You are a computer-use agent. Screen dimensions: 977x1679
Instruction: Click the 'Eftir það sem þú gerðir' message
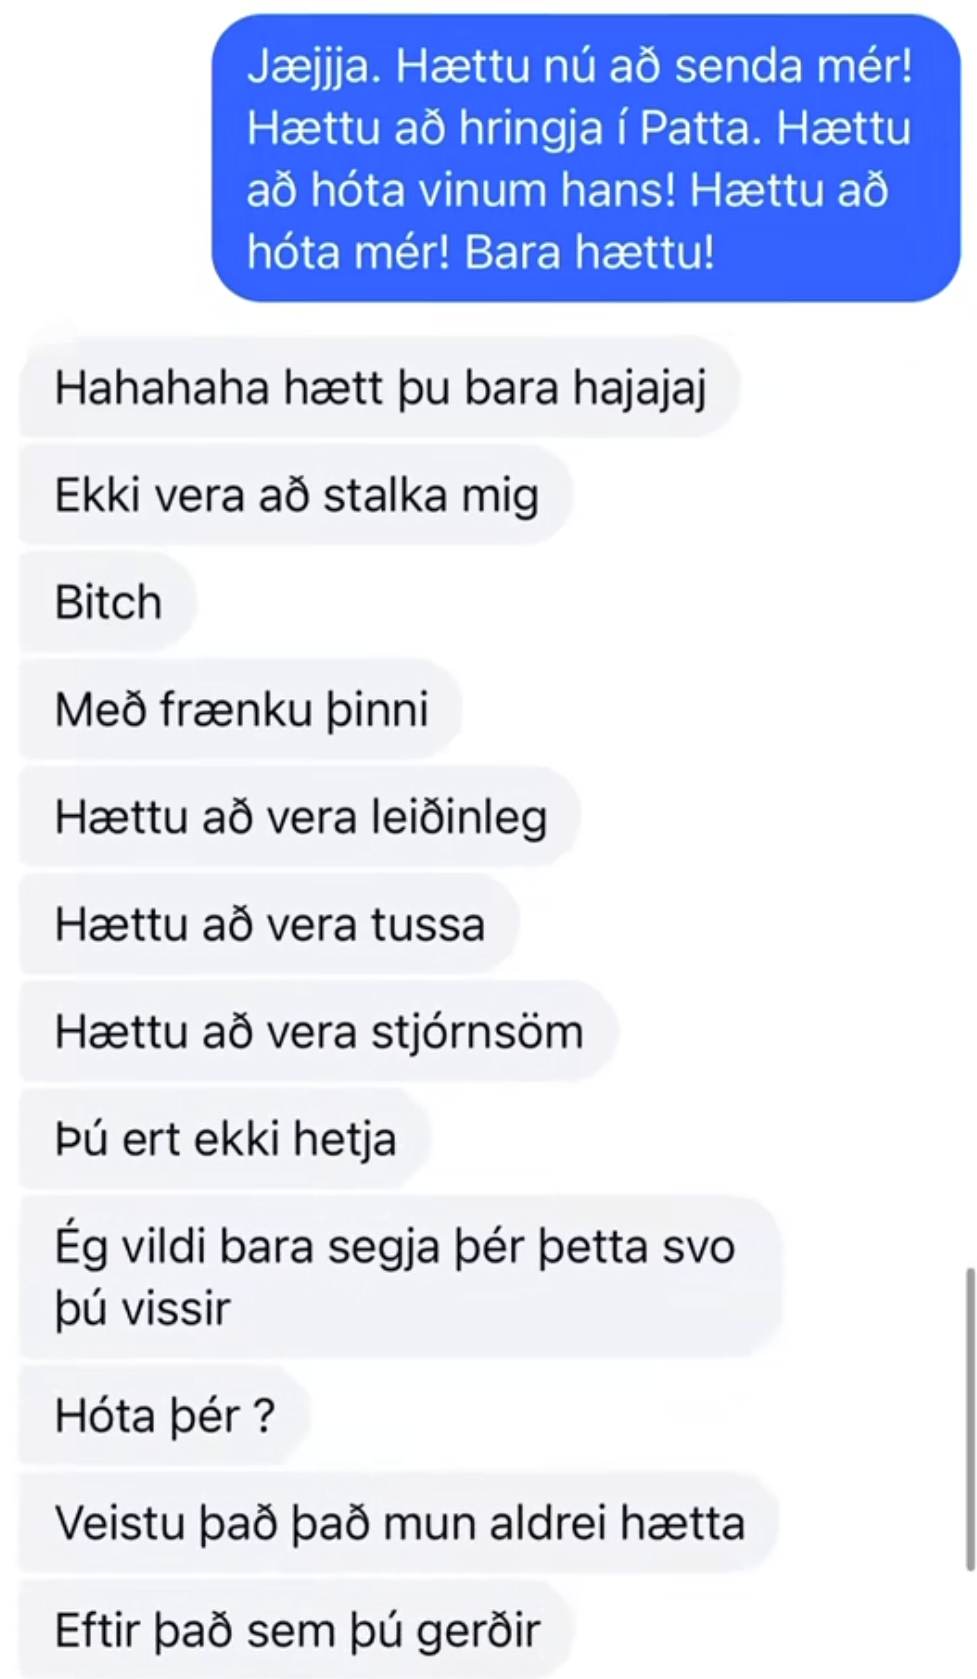pyautogui.click(x=297, y=1629)
